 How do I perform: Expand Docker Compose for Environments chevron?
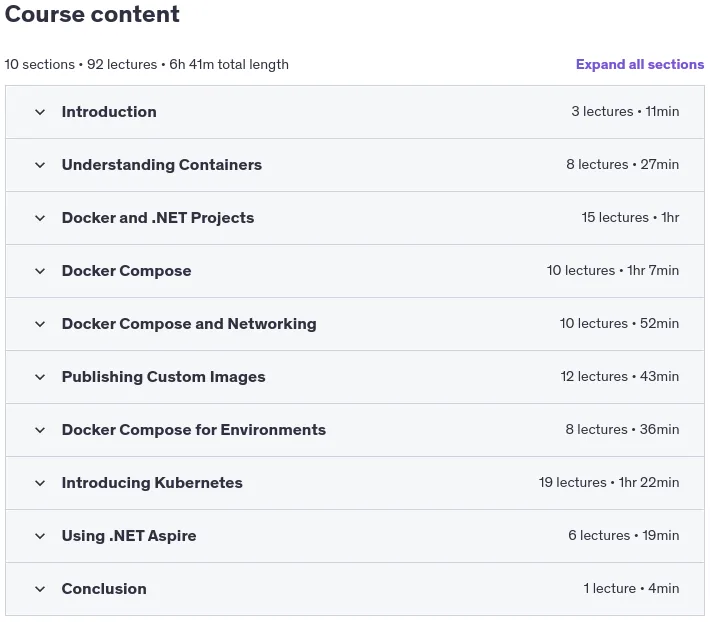tap(40, 430)
